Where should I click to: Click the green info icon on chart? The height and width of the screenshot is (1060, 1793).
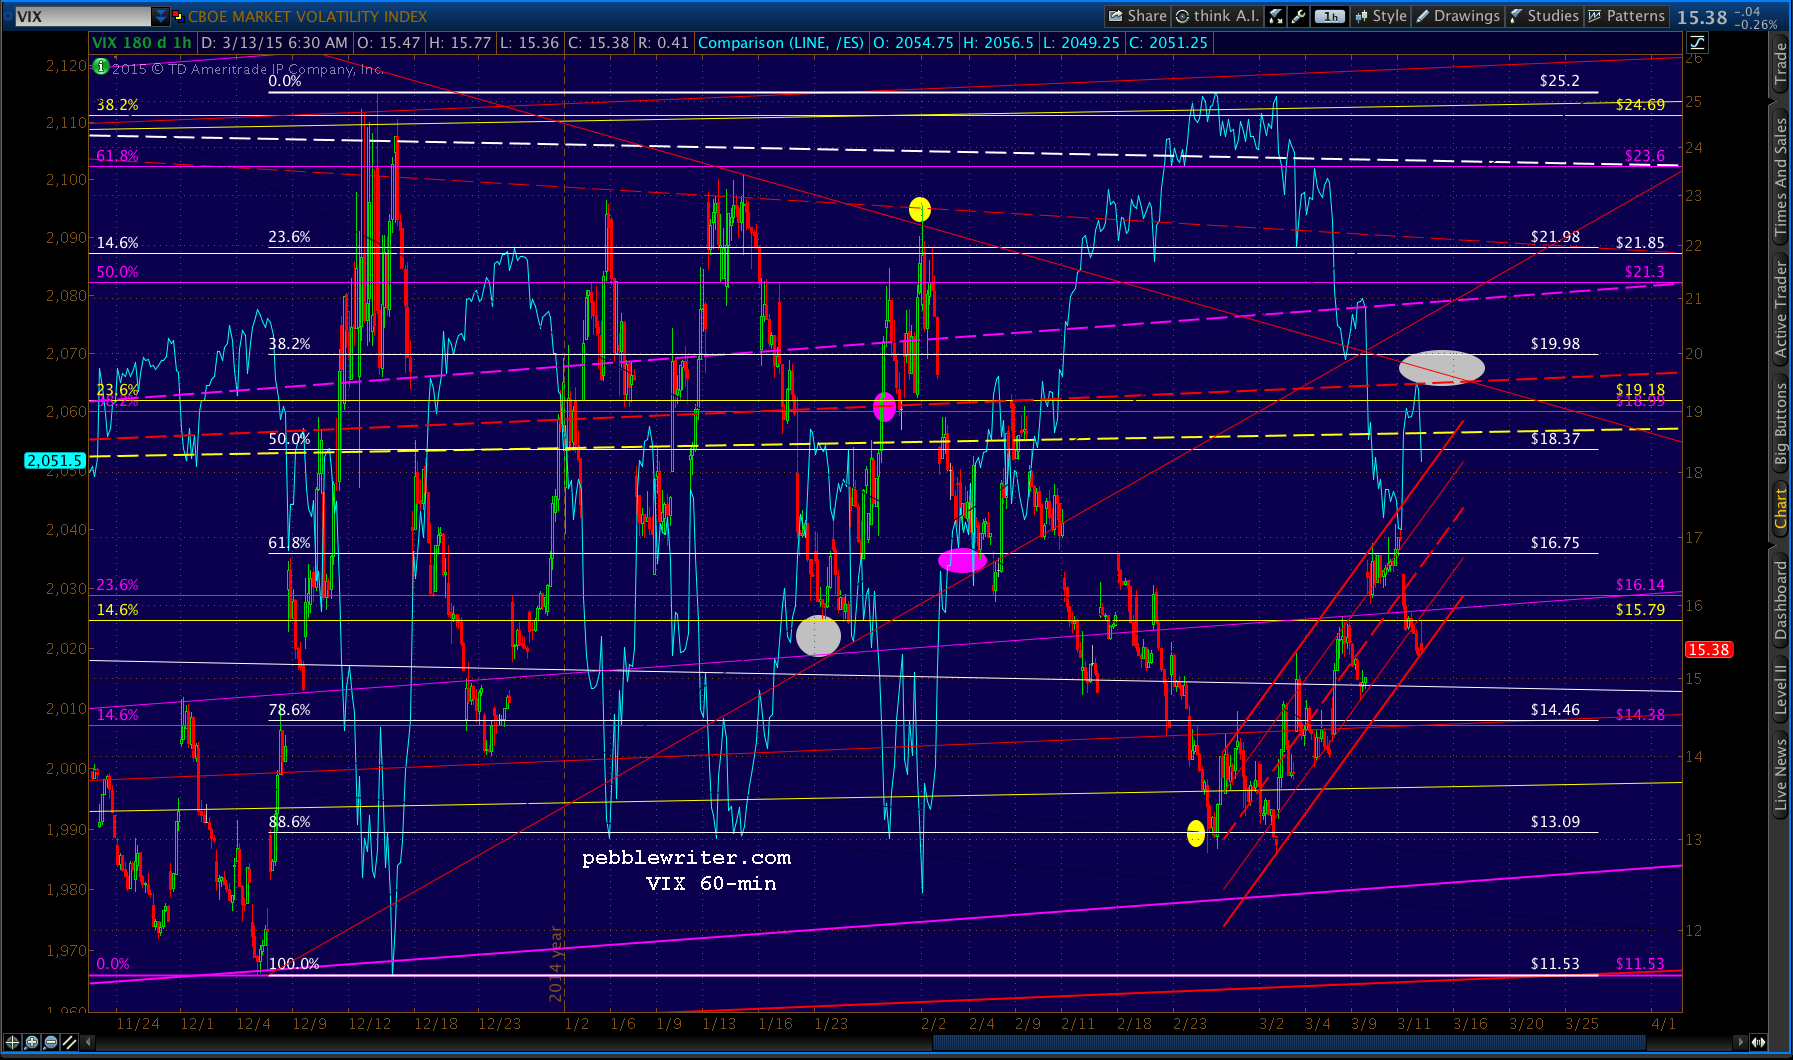click(x=100, y=67)
